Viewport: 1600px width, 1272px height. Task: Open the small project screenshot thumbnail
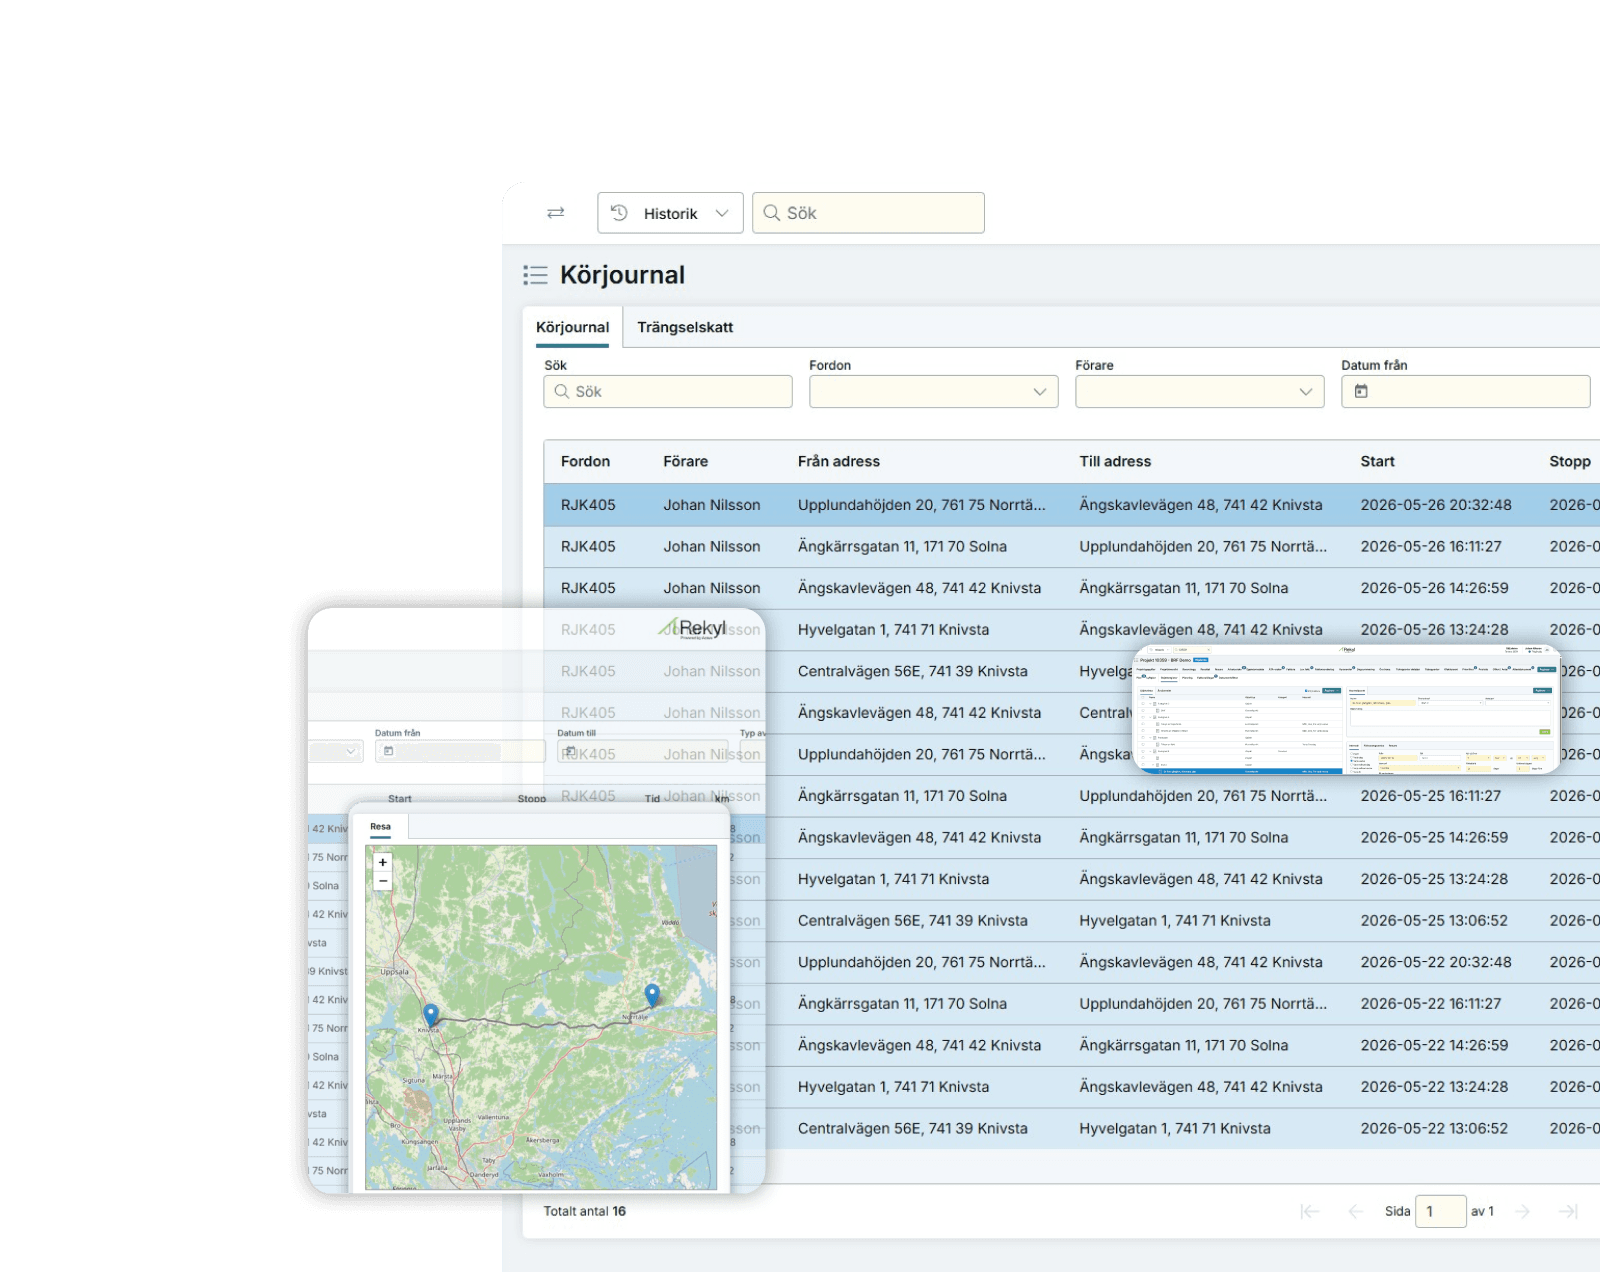coord(1347,709)
